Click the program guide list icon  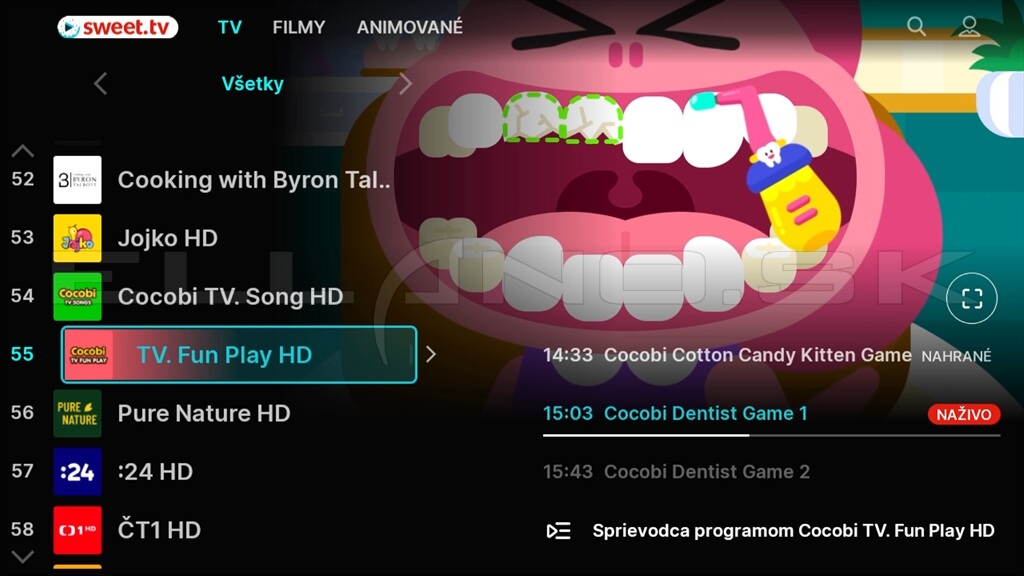pos(558,531)
